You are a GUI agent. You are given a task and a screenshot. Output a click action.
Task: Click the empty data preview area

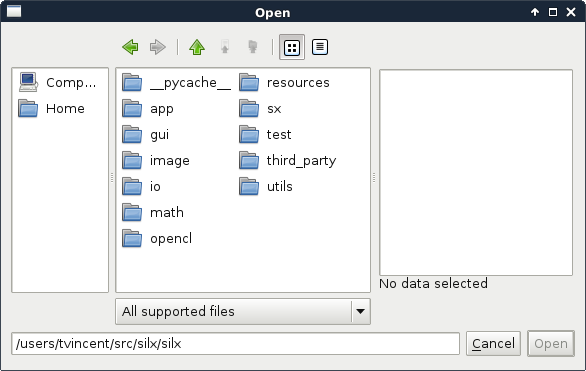point(476,173)
